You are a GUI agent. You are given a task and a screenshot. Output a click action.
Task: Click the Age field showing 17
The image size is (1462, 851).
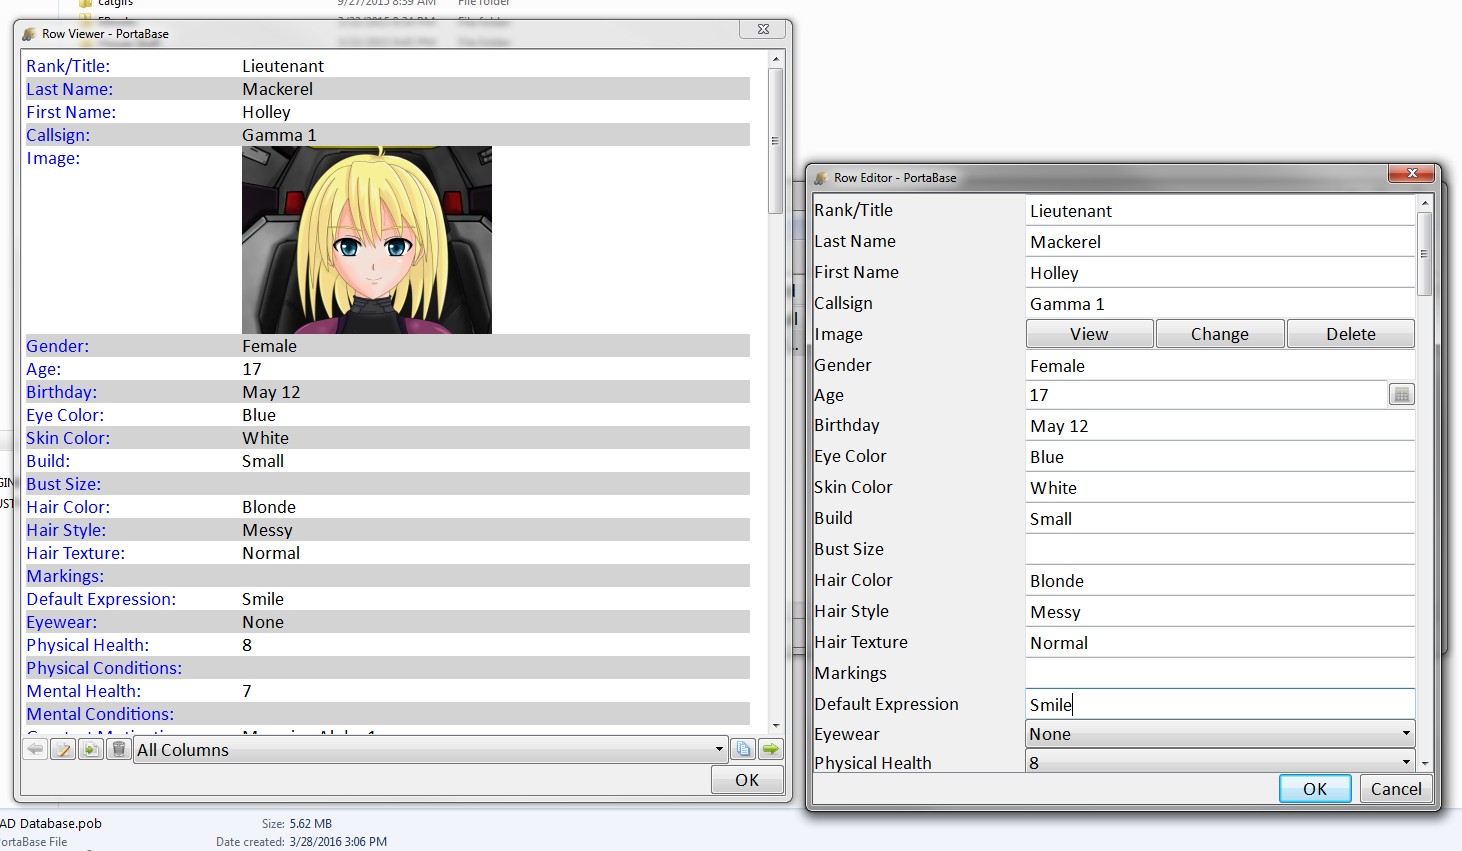pos(1207,395)
